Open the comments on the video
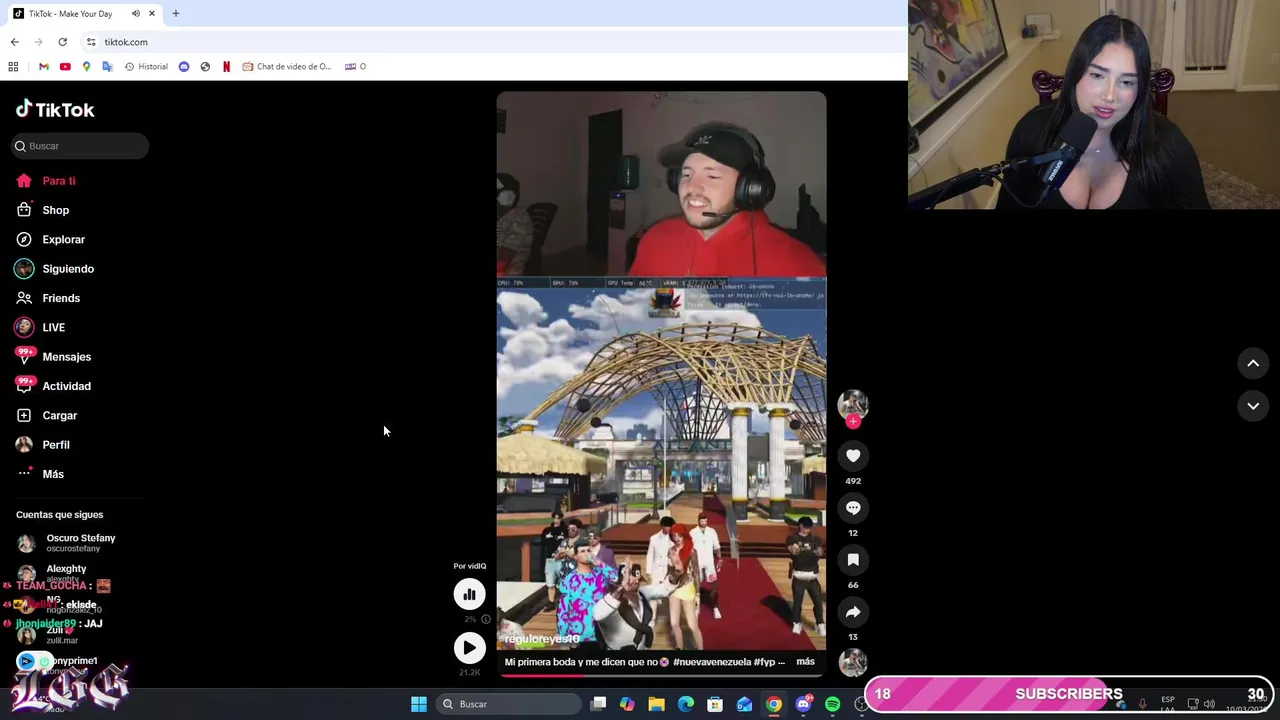 853,508
